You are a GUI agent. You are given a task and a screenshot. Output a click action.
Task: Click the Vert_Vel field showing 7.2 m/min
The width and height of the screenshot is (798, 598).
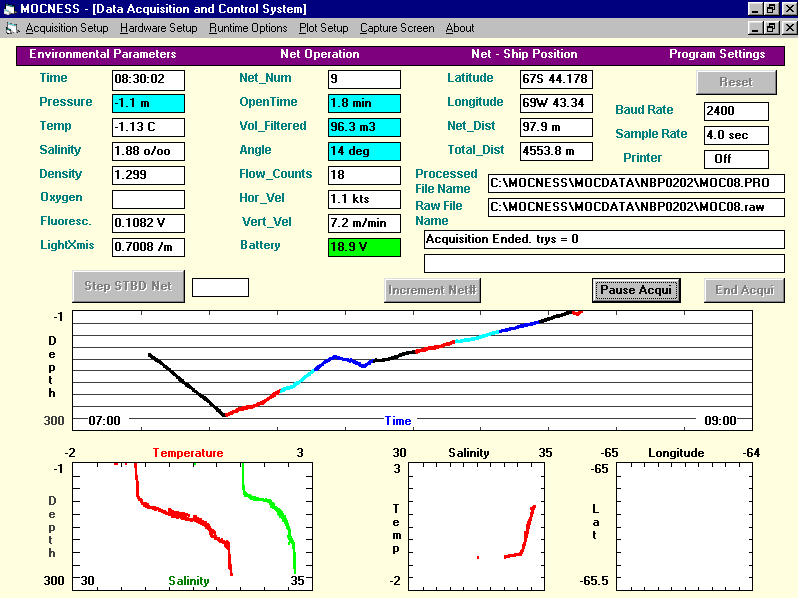[x=364, y=223]
